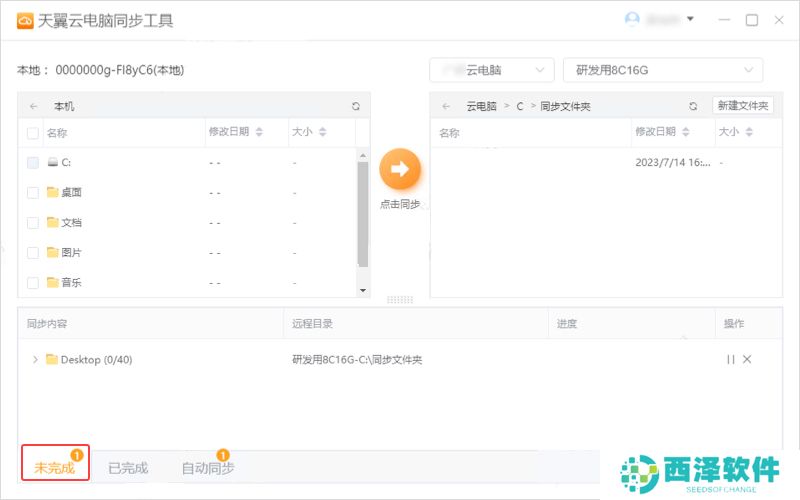Viewport: 800px width, 500px height.
Task: Click the 文档 folder icon
Action: pyautogui.click(x=52, y=222)
